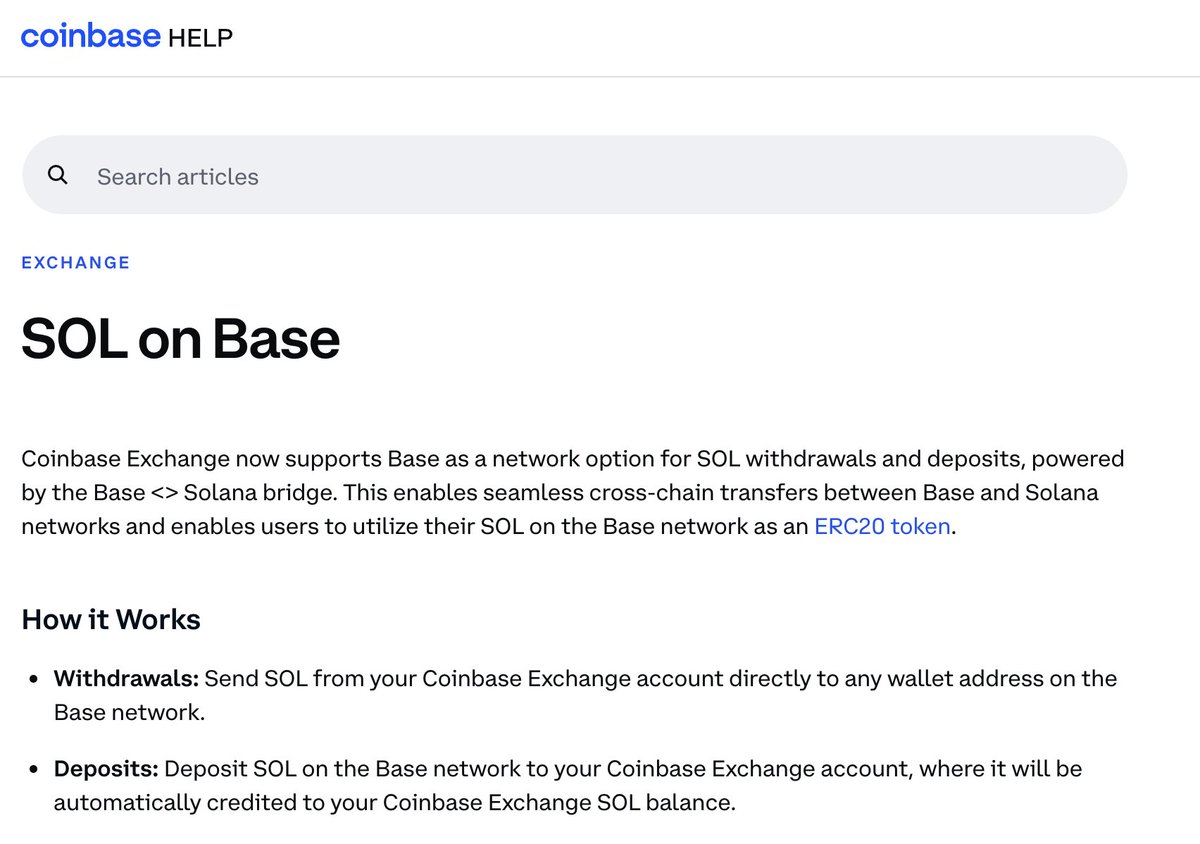This screenshot has height=844, width=1200.
Task: Click the How it Works heading
Action: [111, 620]
